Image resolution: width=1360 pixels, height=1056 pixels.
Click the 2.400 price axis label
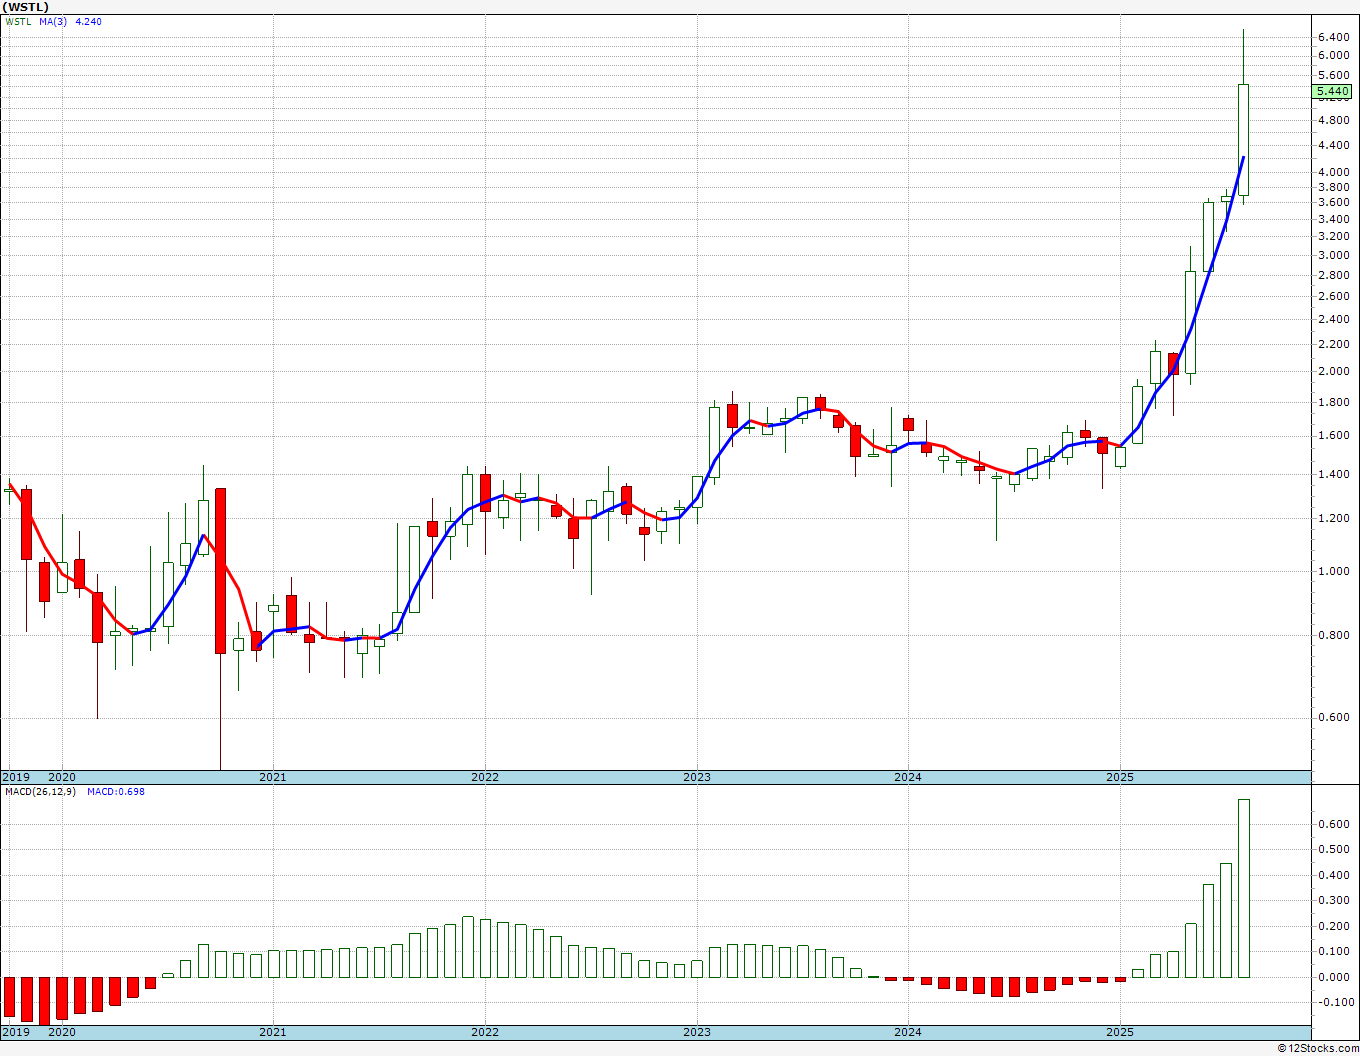[1334, 320]
